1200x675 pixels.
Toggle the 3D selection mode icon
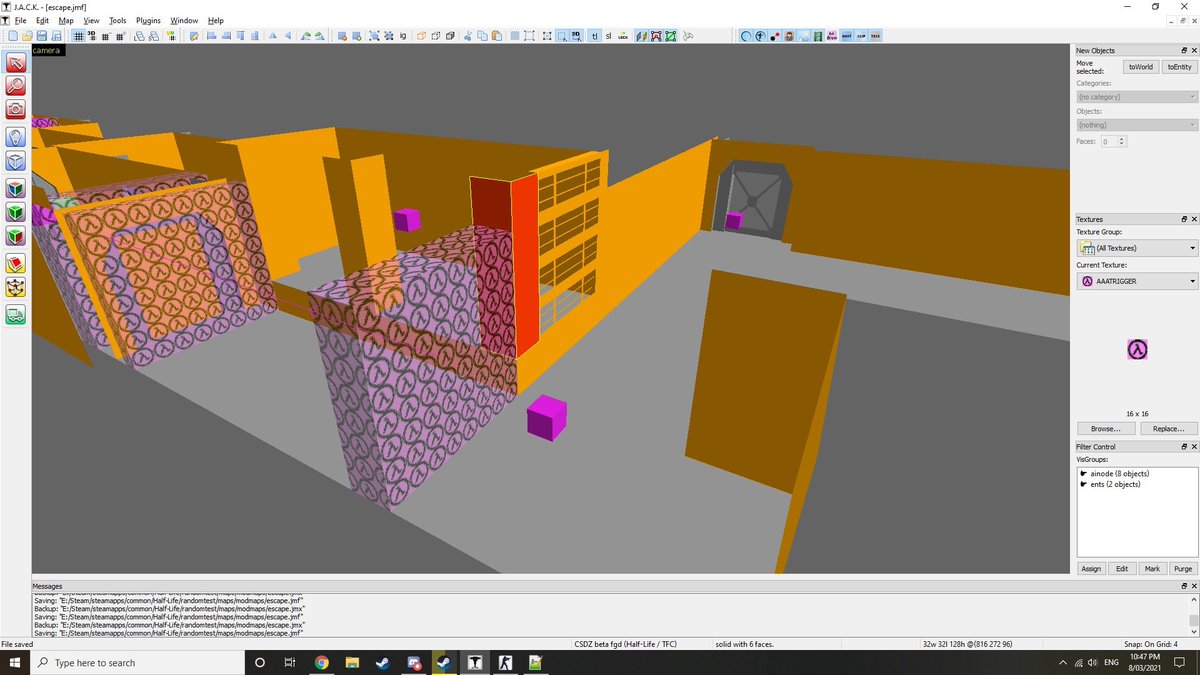(x=576, y=36)
